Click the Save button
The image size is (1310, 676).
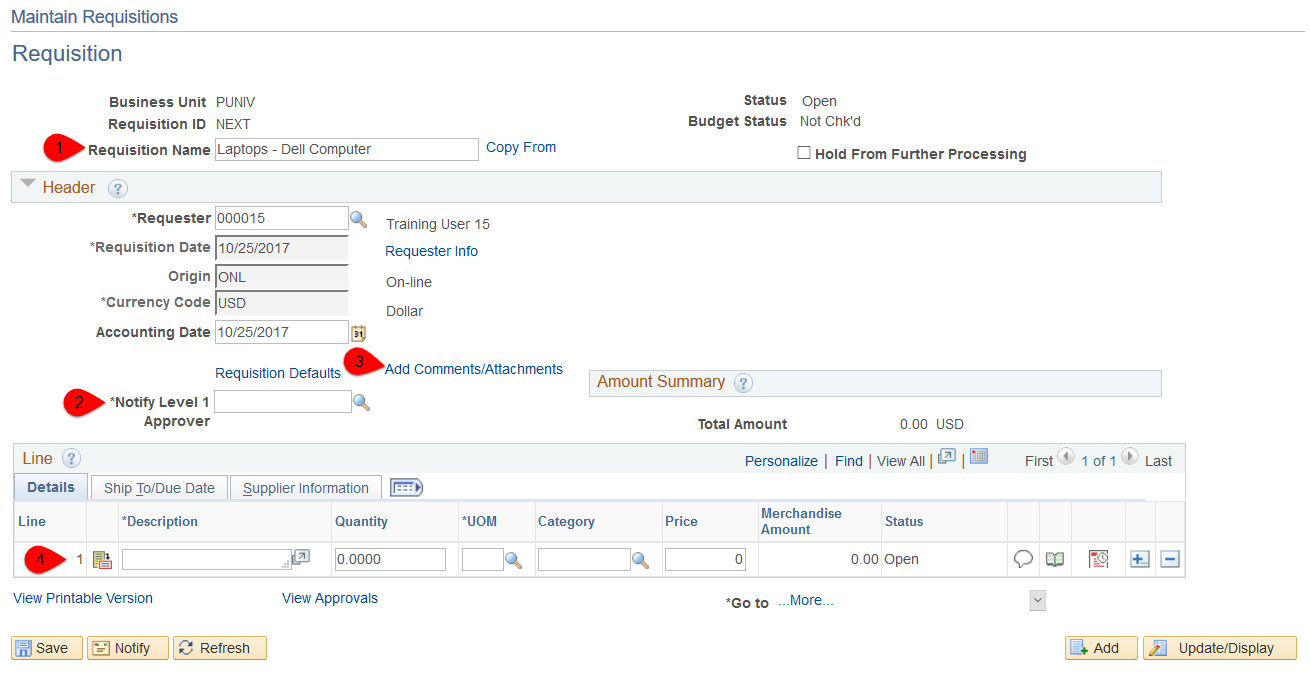click(43, 648)
